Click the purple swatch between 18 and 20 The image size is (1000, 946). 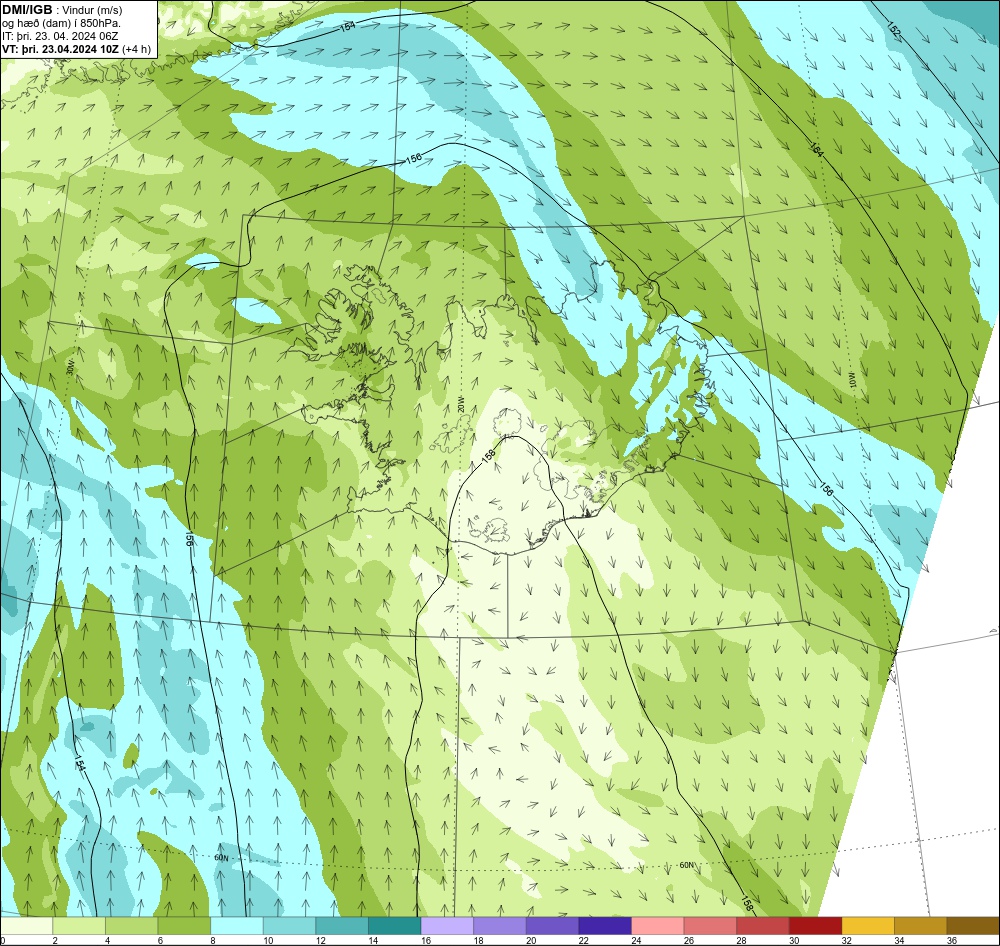click(x=500, y=926)
